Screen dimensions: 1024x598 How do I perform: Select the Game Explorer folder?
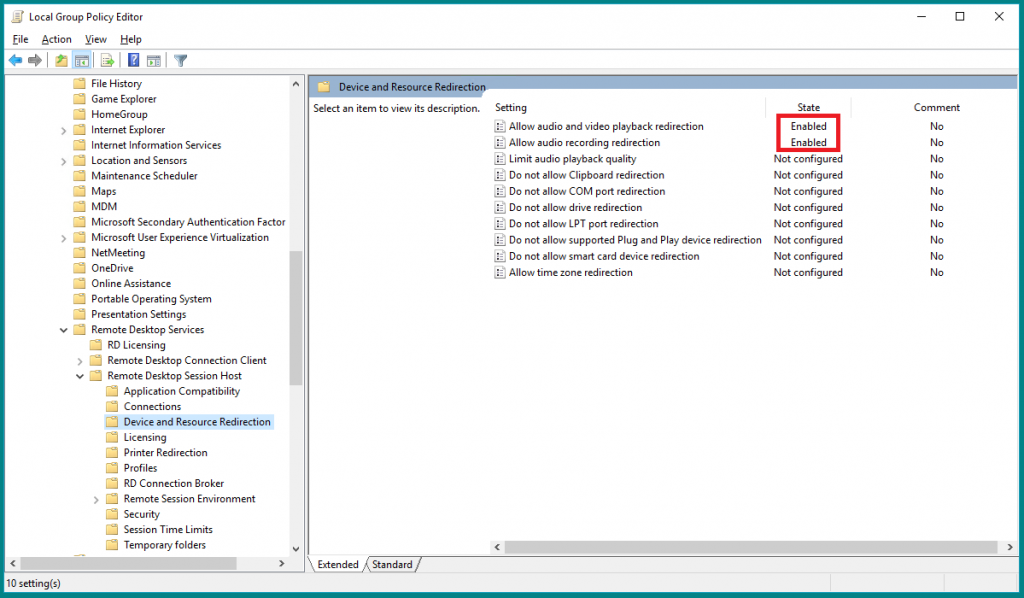point(123,99)
